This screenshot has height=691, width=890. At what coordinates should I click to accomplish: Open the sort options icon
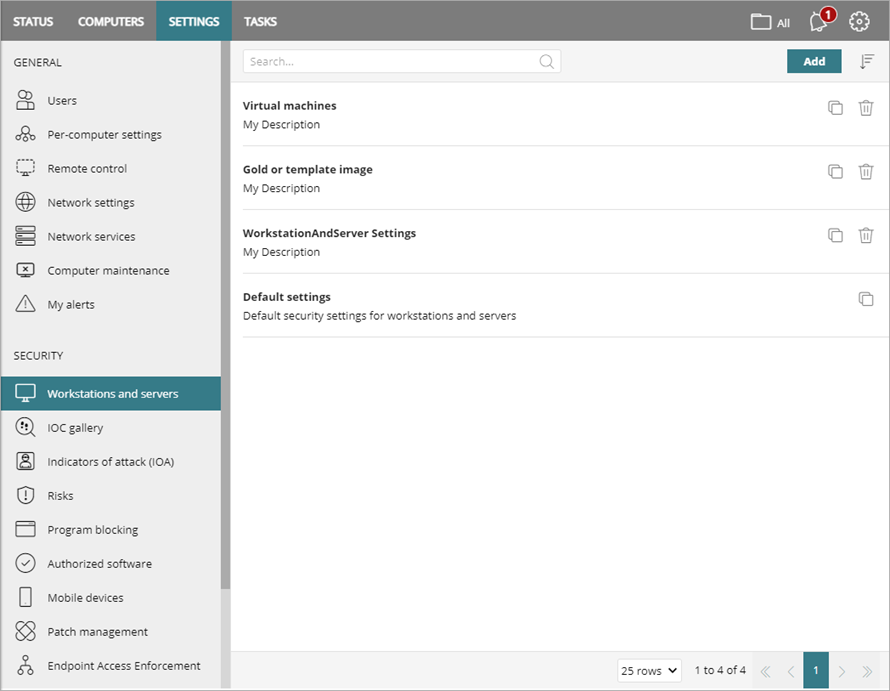coord(868,61)
